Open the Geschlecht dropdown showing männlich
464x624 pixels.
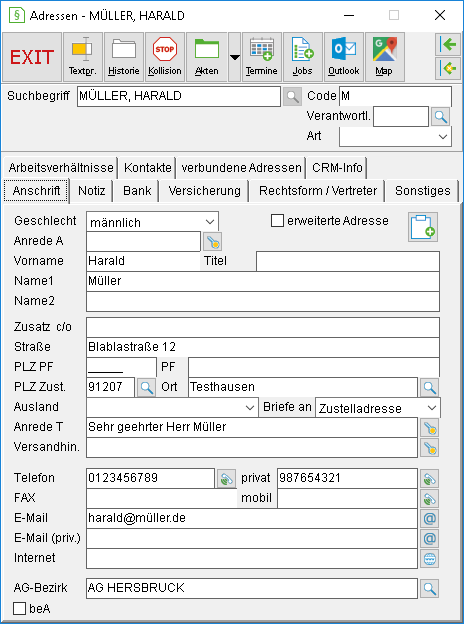click(152, 222)
